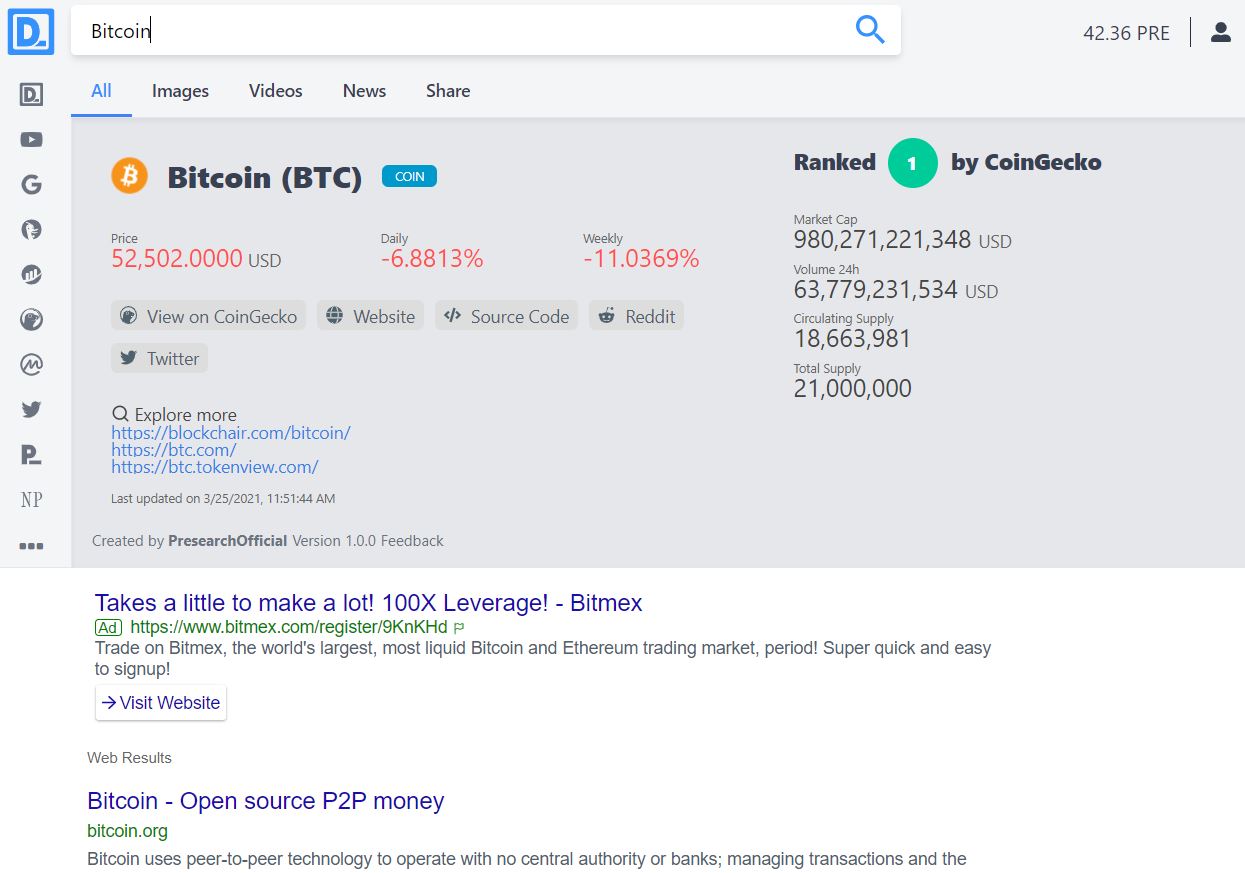Select the NP provider in sidebar
Image resolution: width=1245 pixels, height=873 pixels.
tap(32, 499)
